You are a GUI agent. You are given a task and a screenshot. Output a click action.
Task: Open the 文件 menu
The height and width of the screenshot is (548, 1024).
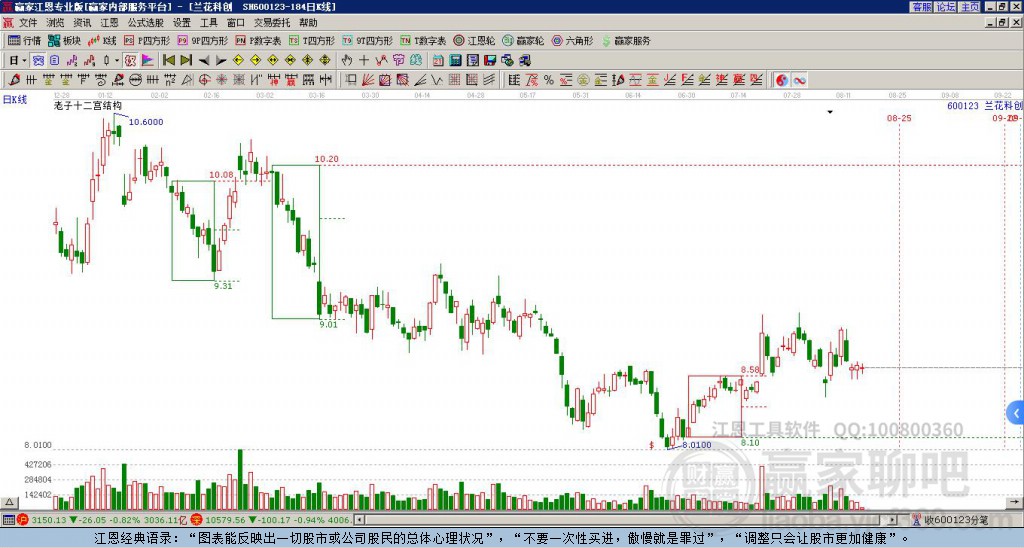[28, 23]
